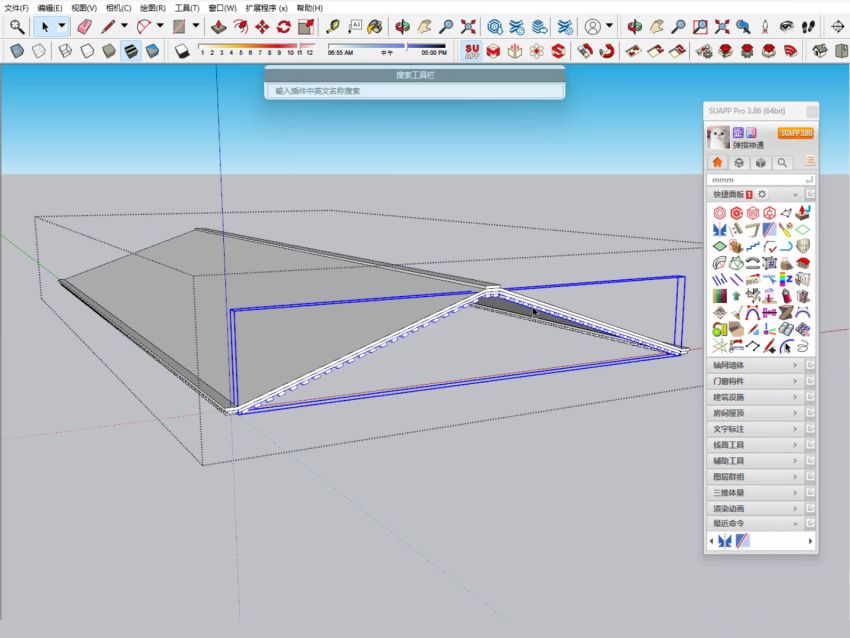Click the red roof icon in SUAPP panel
The width and height of the screenshot is (850, 638).
[x=802, y=263]
